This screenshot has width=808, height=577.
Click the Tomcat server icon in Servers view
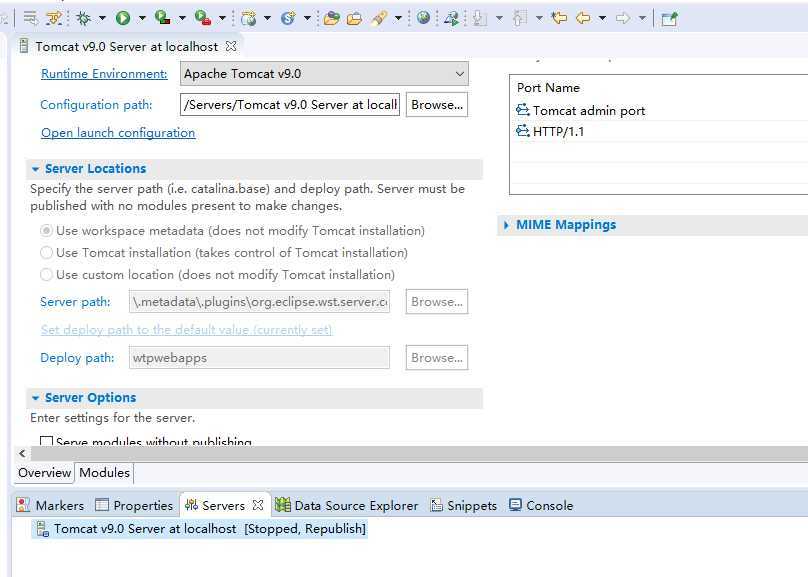(x=43, y=529)
